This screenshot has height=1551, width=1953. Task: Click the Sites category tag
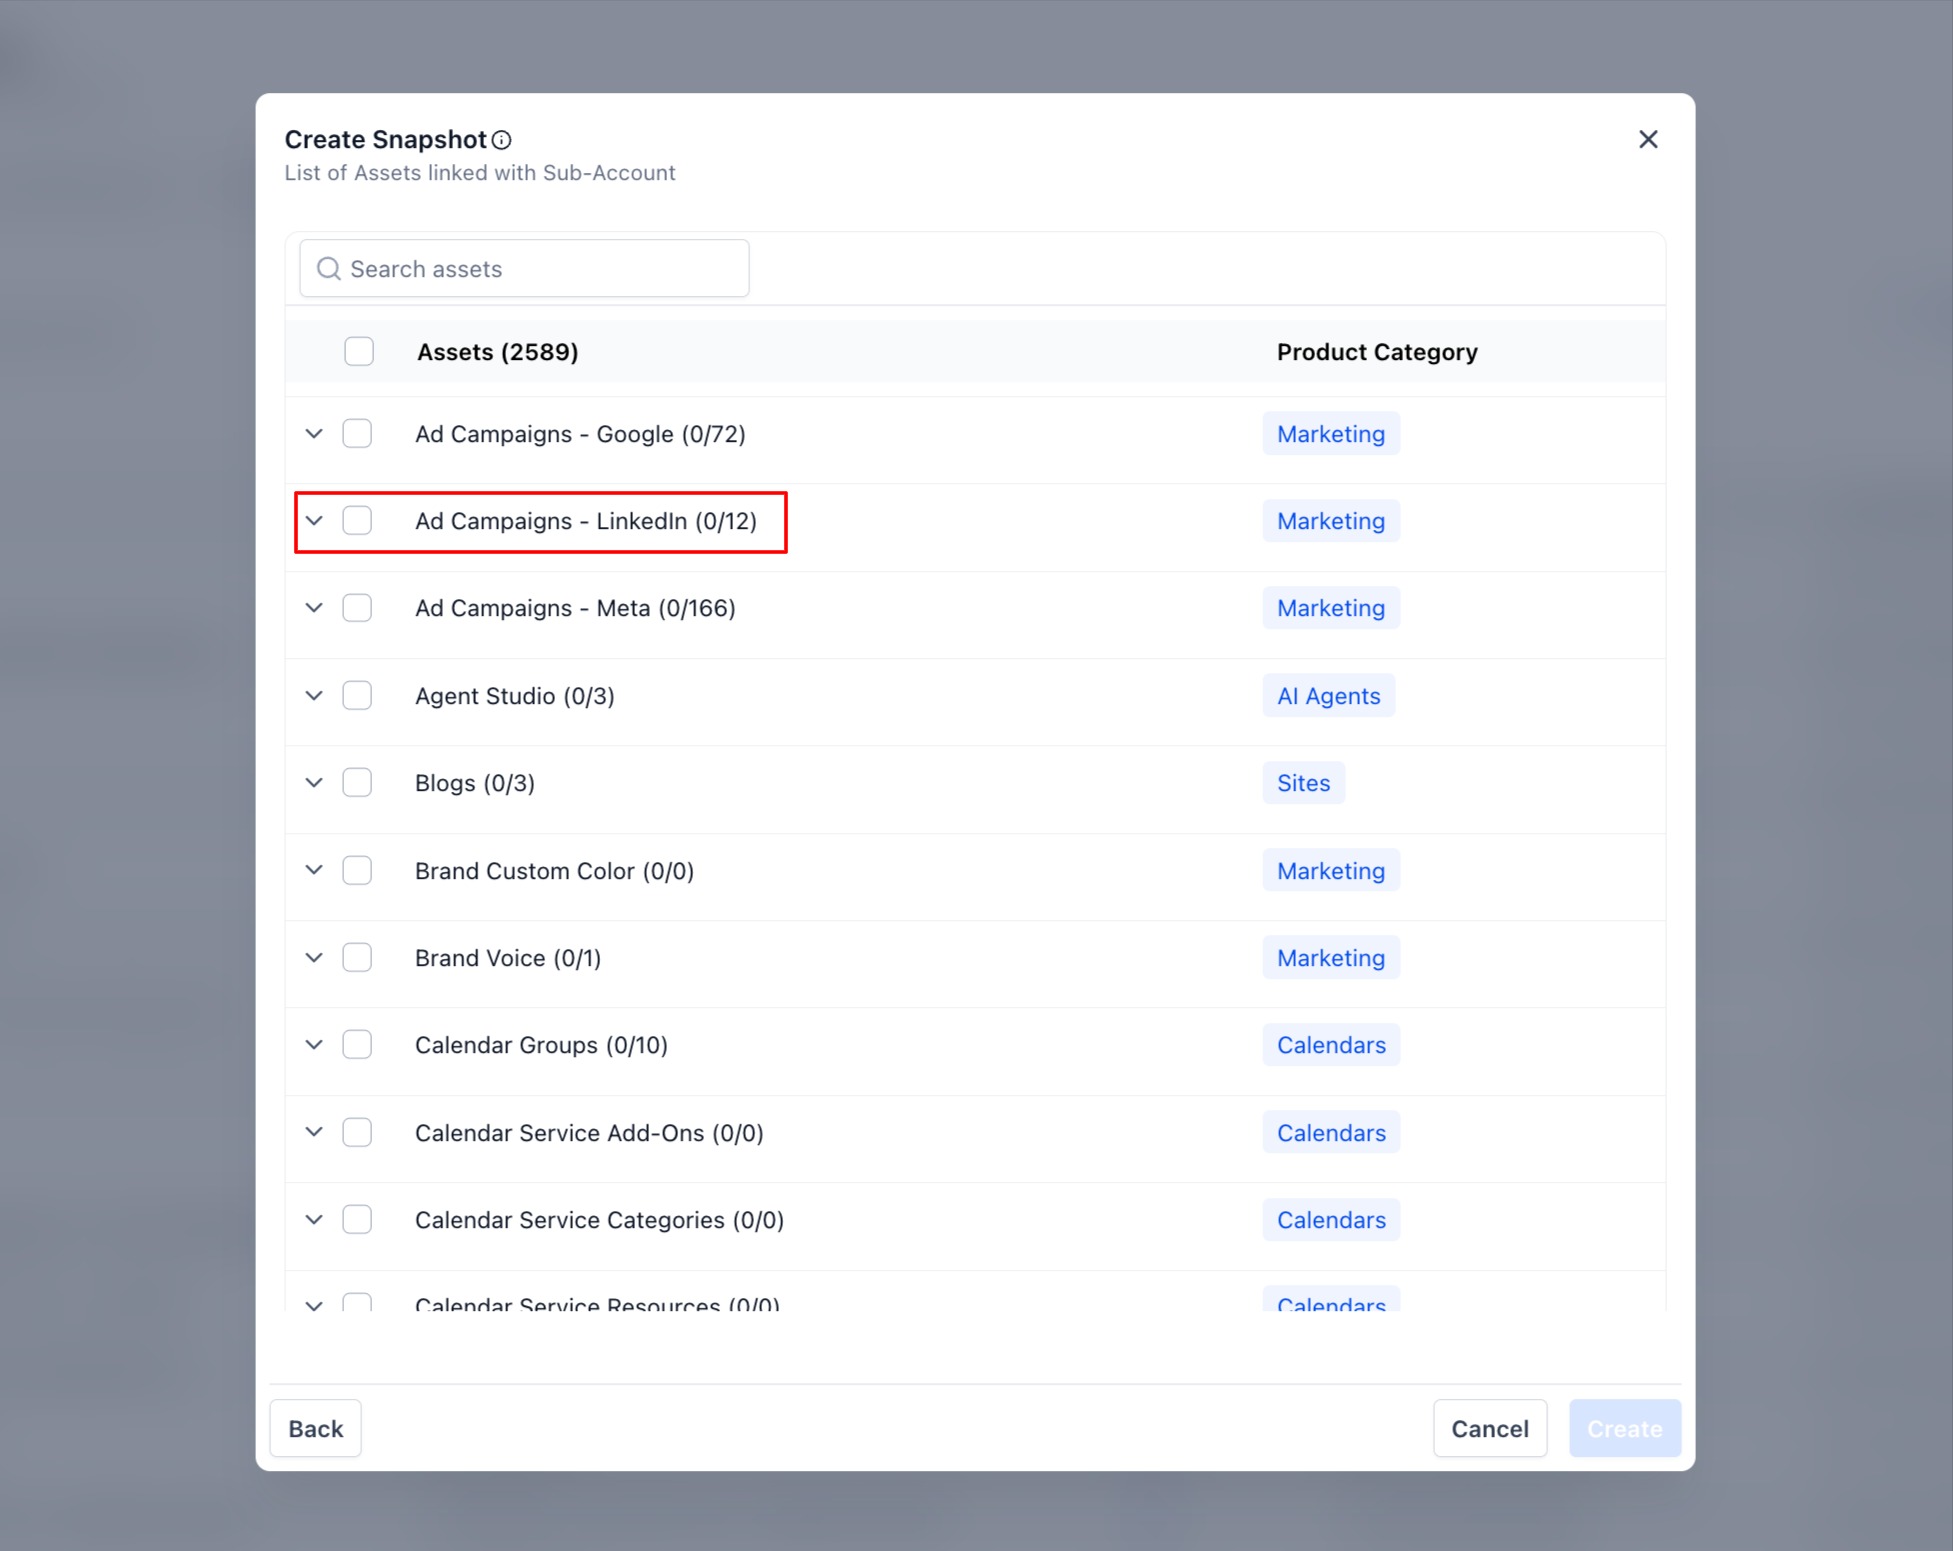[x=1303, y=783]
